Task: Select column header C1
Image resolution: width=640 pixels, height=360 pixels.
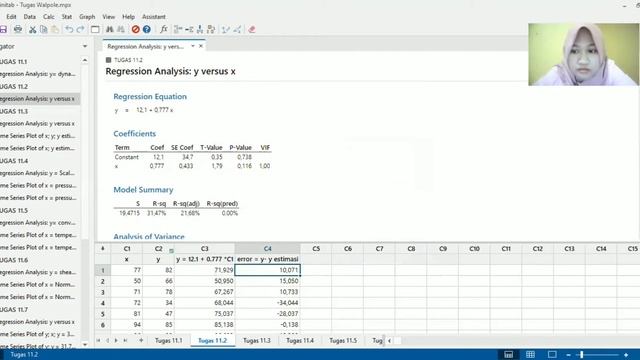Action: click(x=127, y=248)
